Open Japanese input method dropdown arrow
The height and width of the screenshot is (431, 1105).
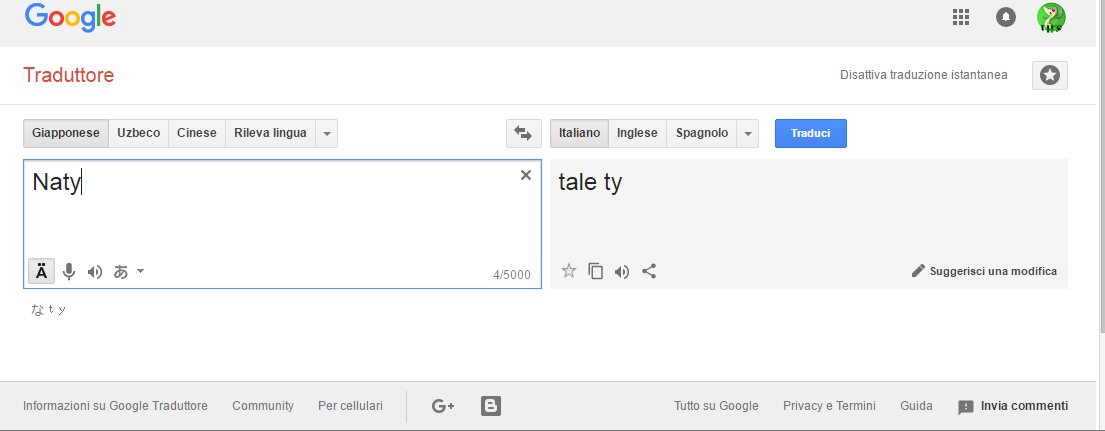point(140,271)
